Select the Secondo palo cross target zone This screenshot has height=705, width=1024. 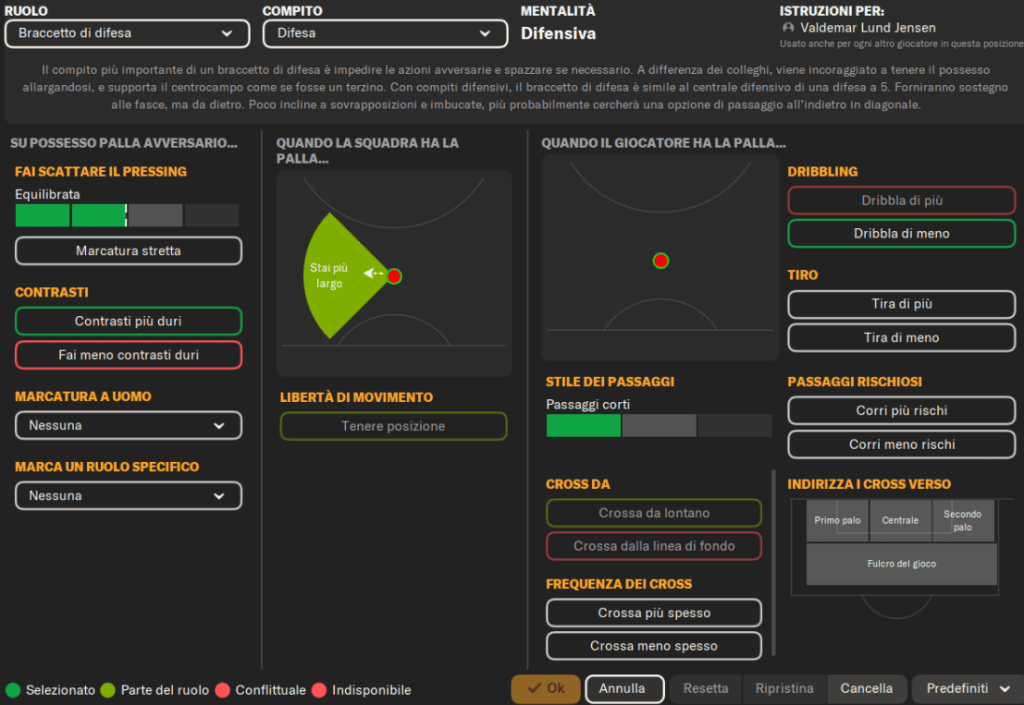(963, 521)
